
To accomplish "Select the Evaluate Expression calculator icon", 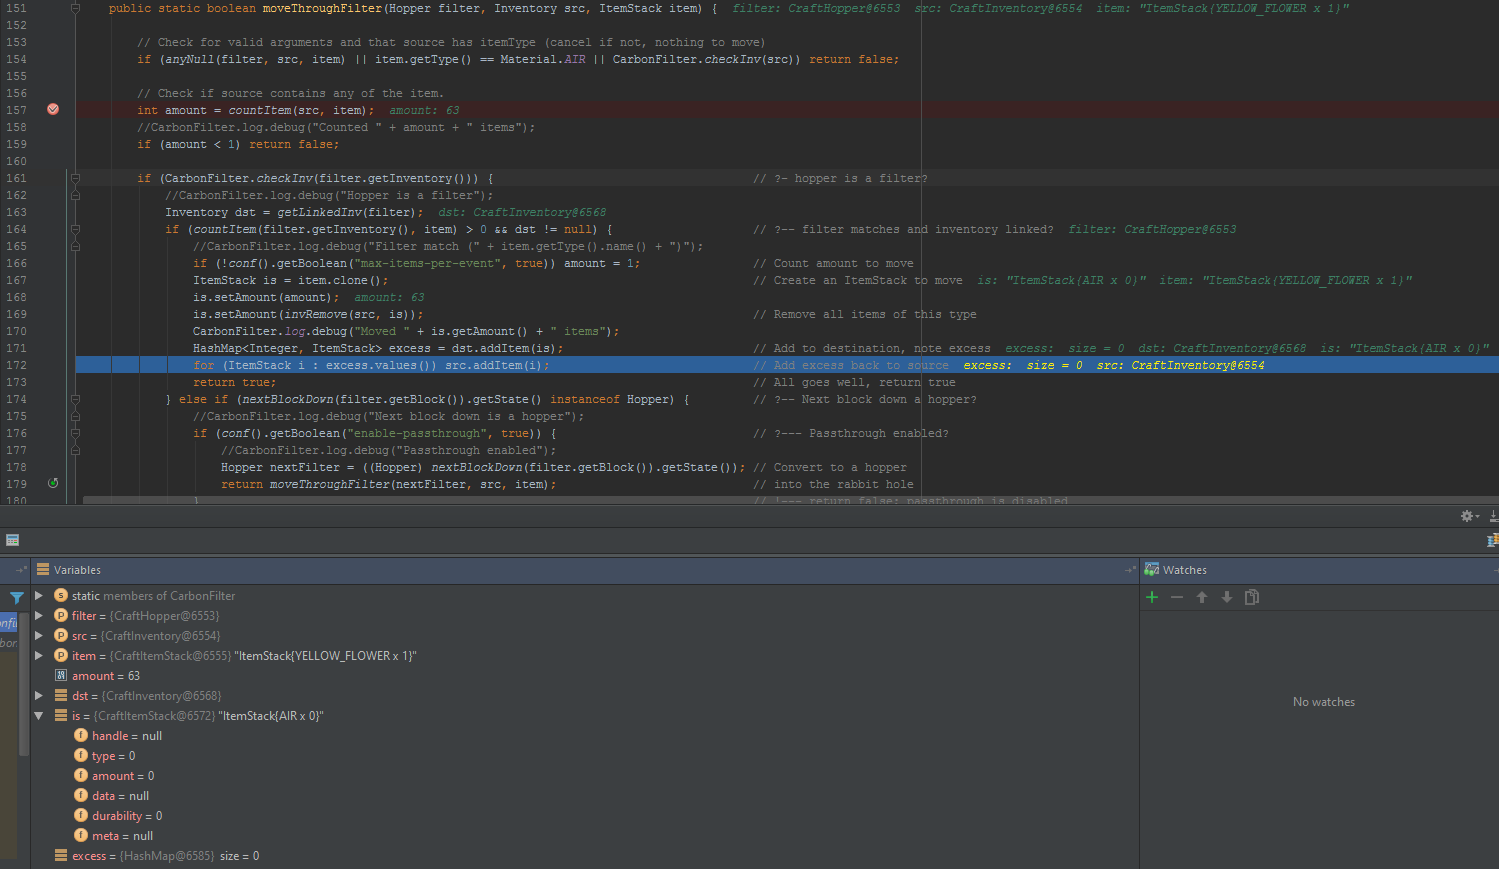I will coord(12,540).
